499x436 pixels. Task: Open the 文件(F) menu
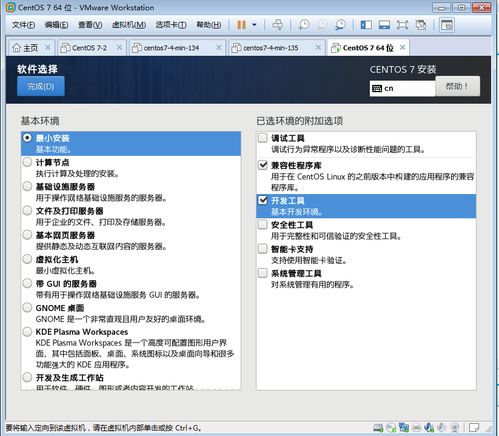23,25
